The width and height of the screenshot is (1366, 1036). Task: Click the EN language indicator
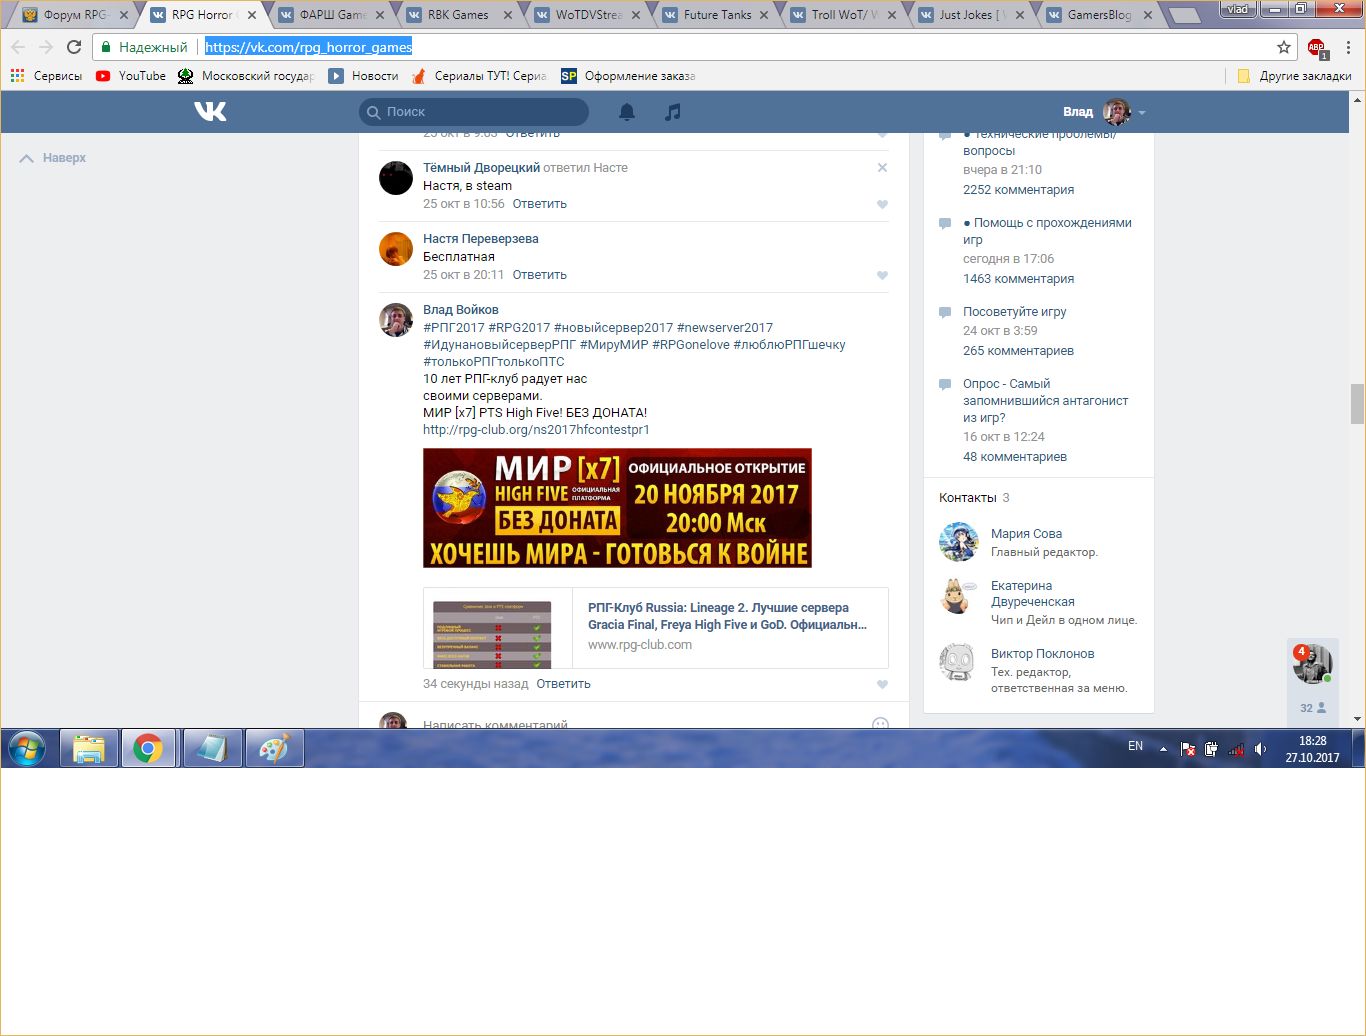(x=1135, y=746)
